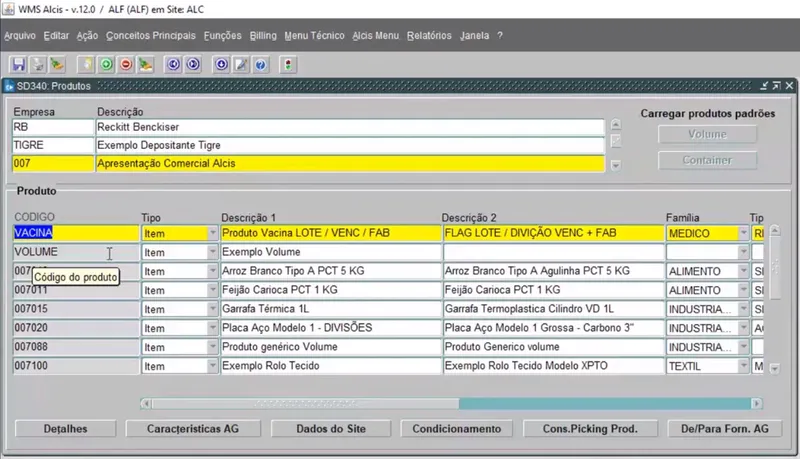Click the second broom (clear record) icon

point(145,65)
